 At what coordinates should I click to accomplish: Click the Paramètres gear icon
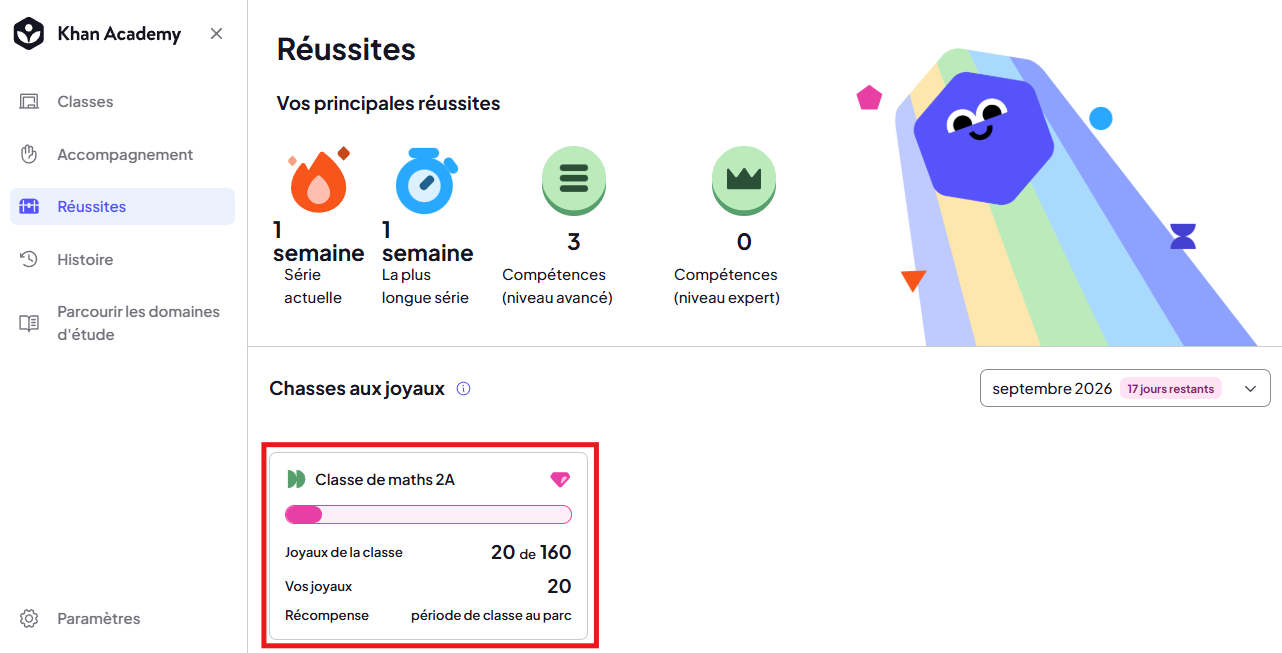[29, 619]
